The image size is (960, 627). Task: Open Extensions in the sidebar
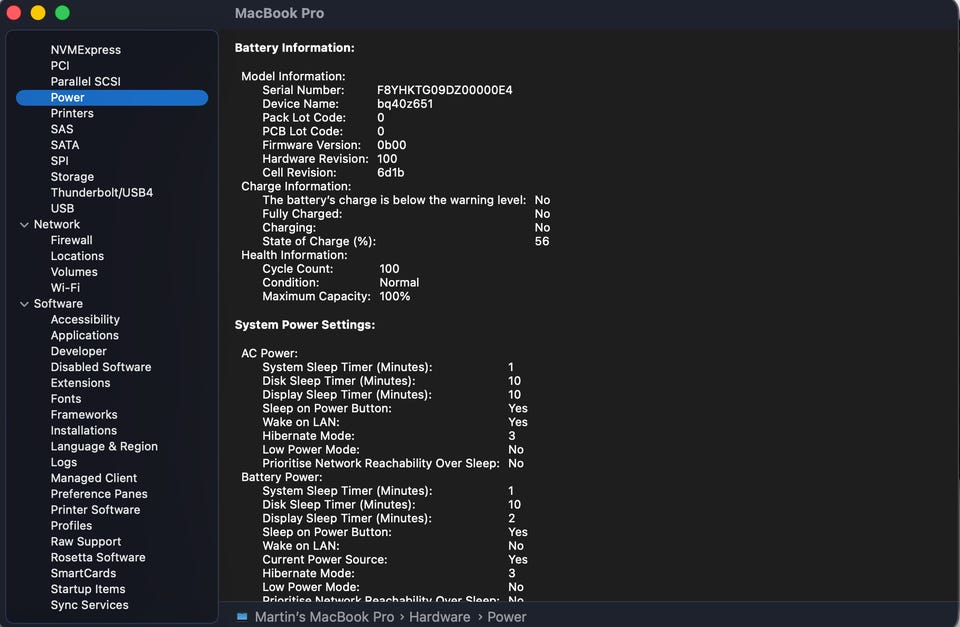(80, 383)
